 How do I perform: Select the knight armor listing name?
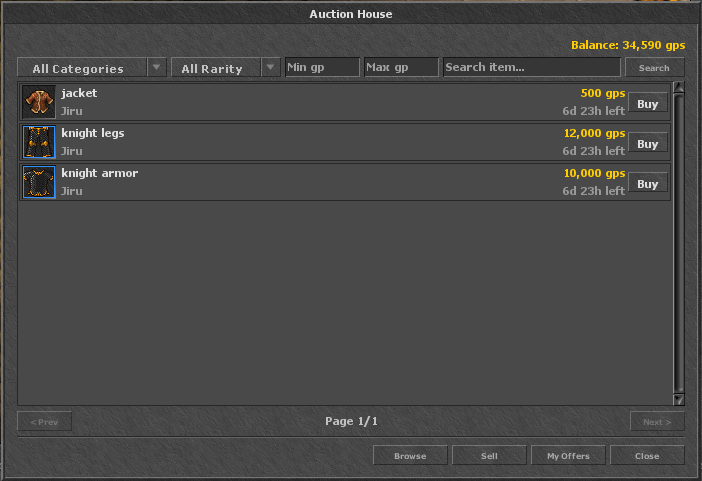99,173
